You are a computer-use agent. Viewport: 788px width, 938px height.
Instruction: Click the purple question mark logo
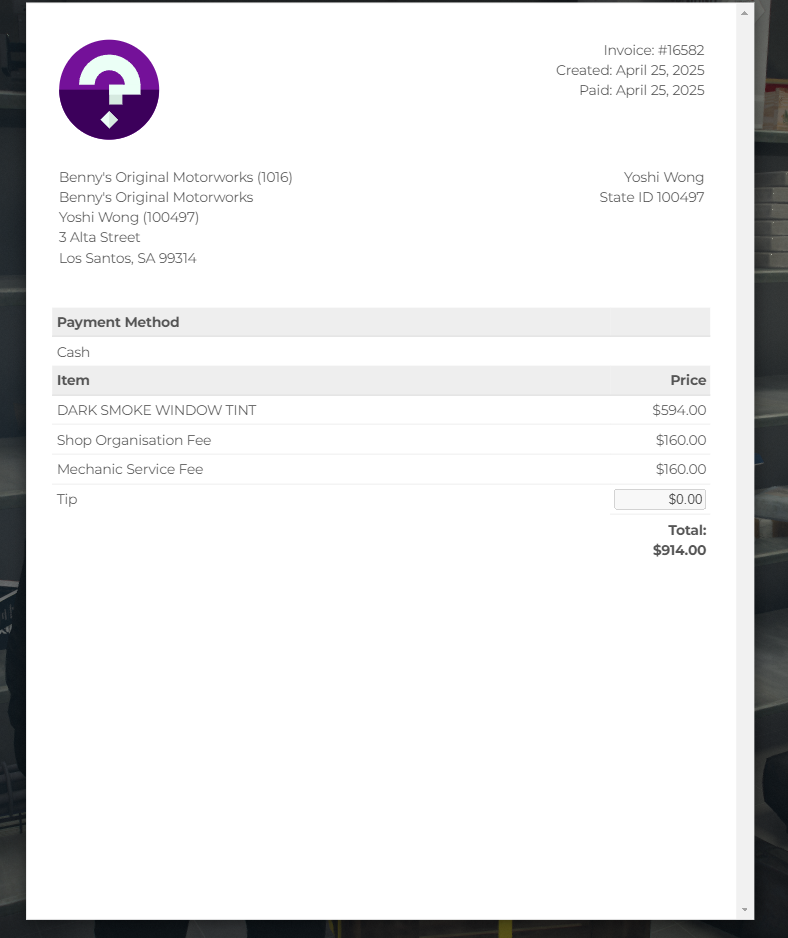[109, 90]
